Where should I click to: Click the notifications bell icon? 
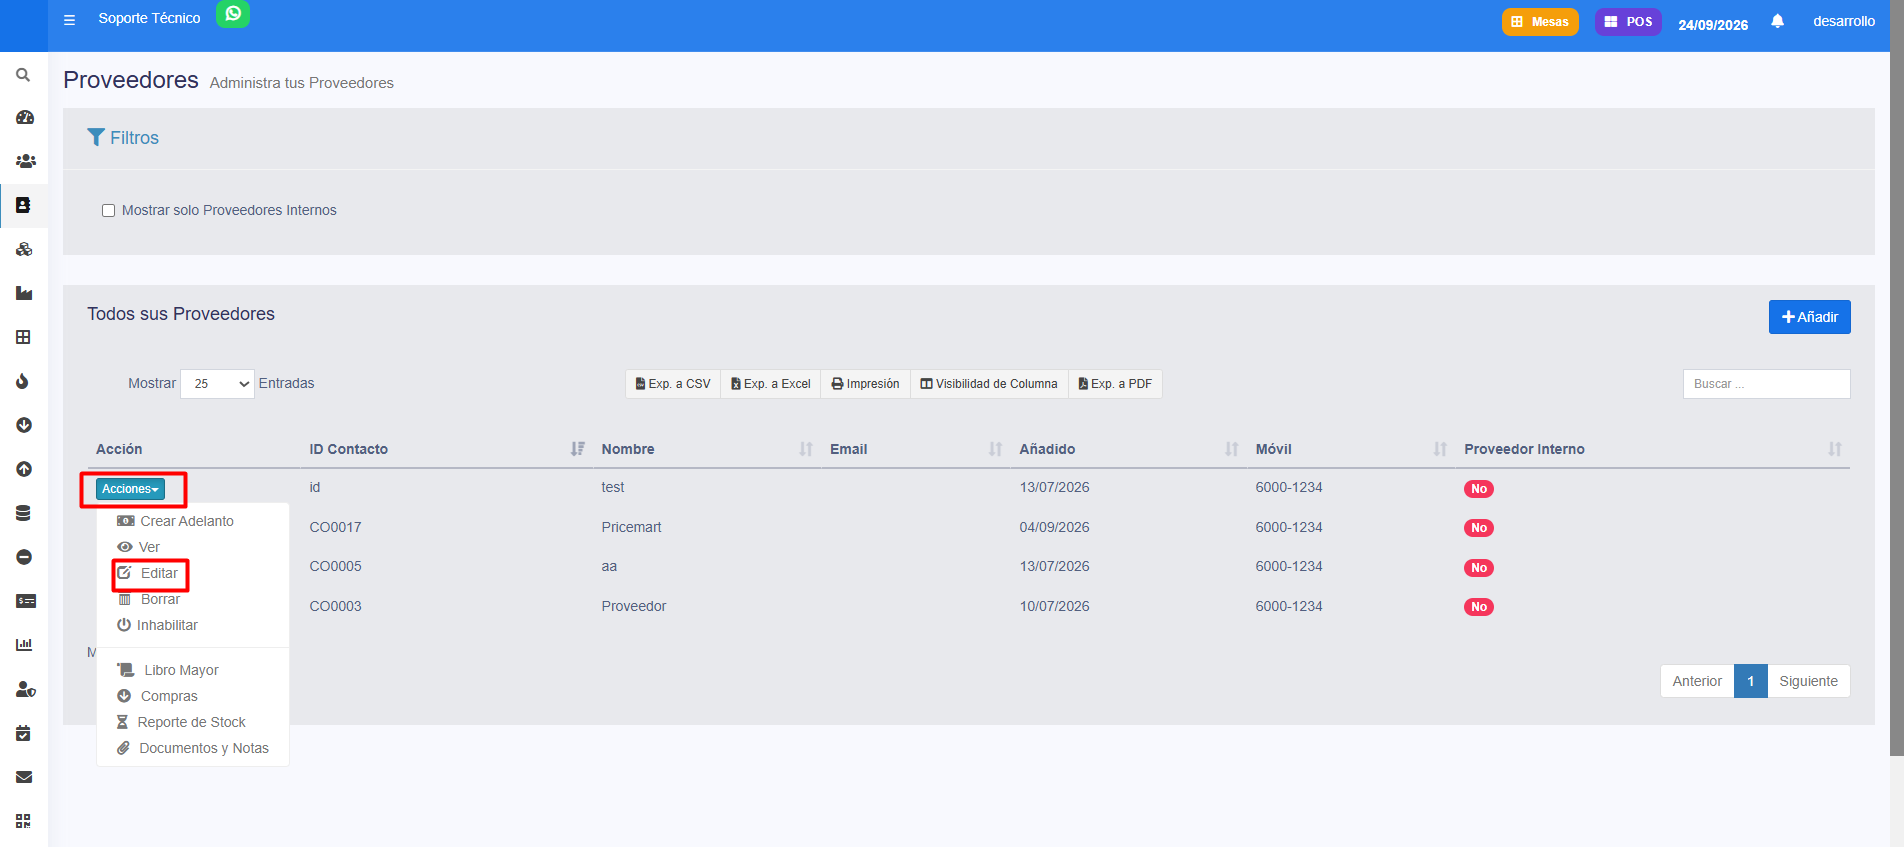1777,21
